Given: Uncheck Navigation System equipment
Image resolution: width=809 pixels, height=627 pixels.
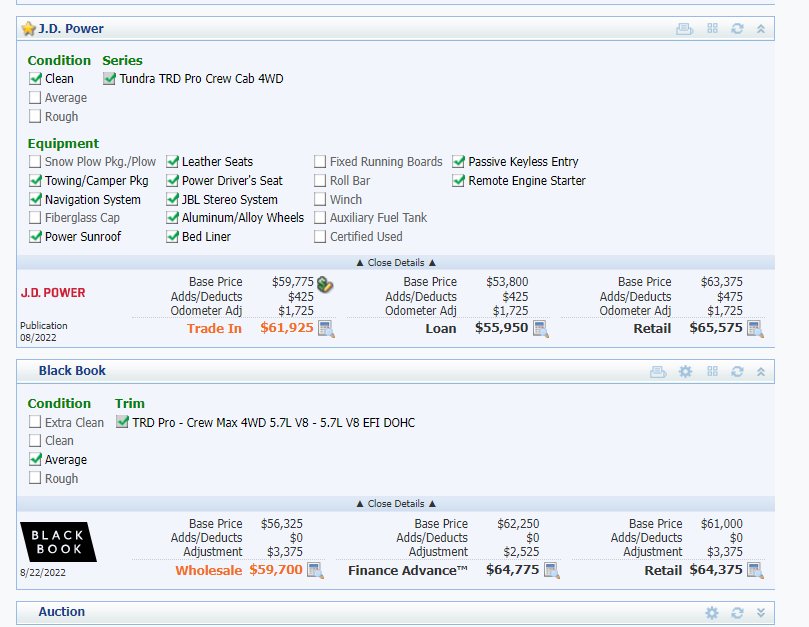Looking at the screenshot, I should click(x=35, y=199).
